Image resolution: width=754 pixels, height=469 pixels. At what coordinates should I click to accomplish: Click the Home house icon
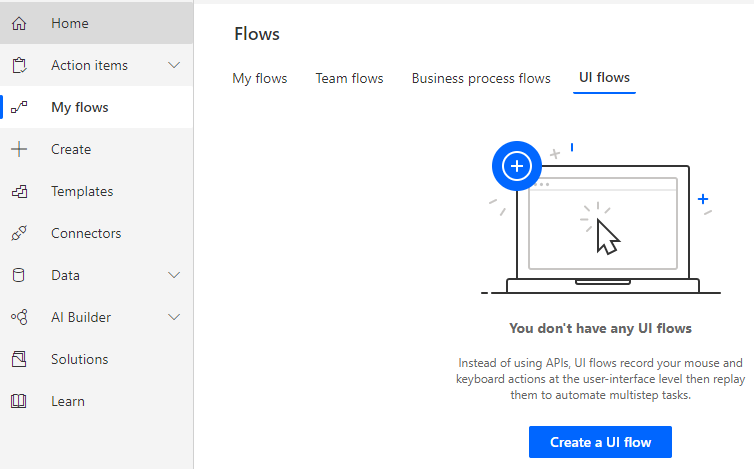(19, 23)
